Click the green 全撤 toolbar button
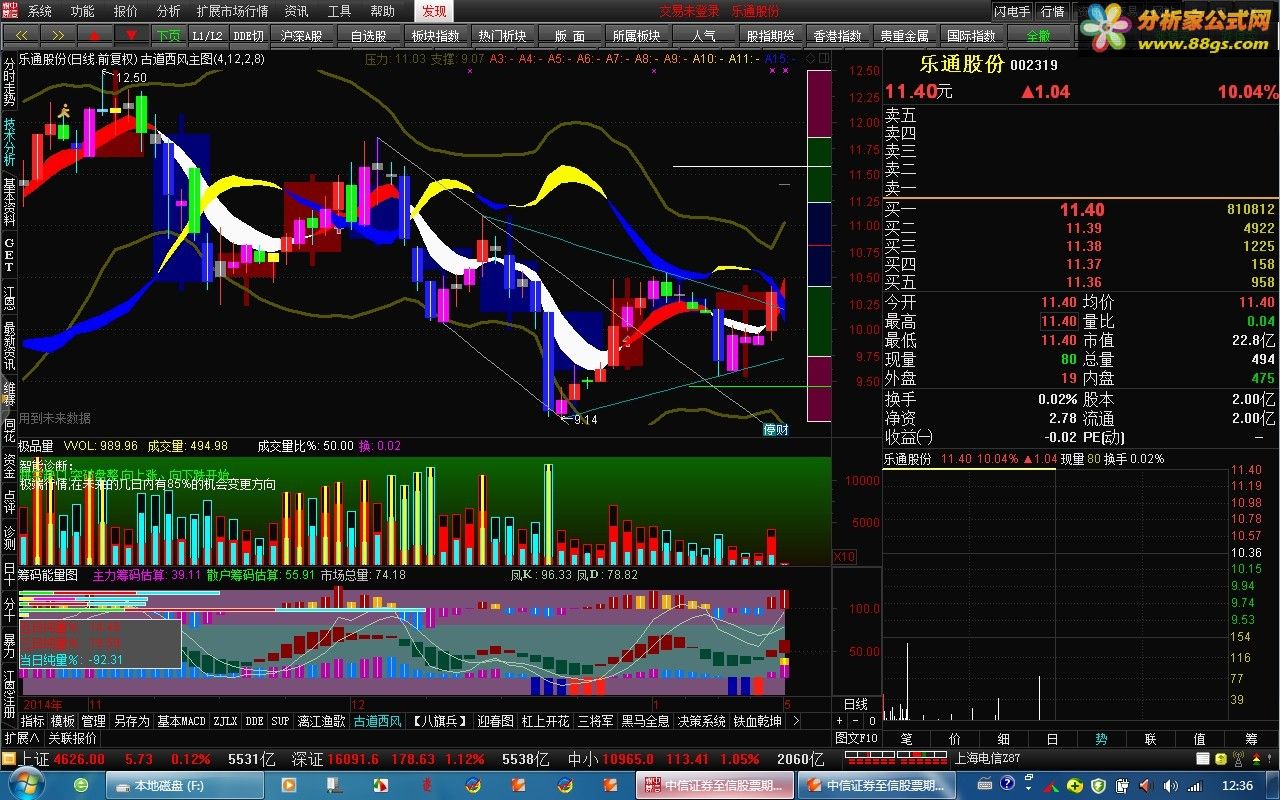 (1038, 35)
